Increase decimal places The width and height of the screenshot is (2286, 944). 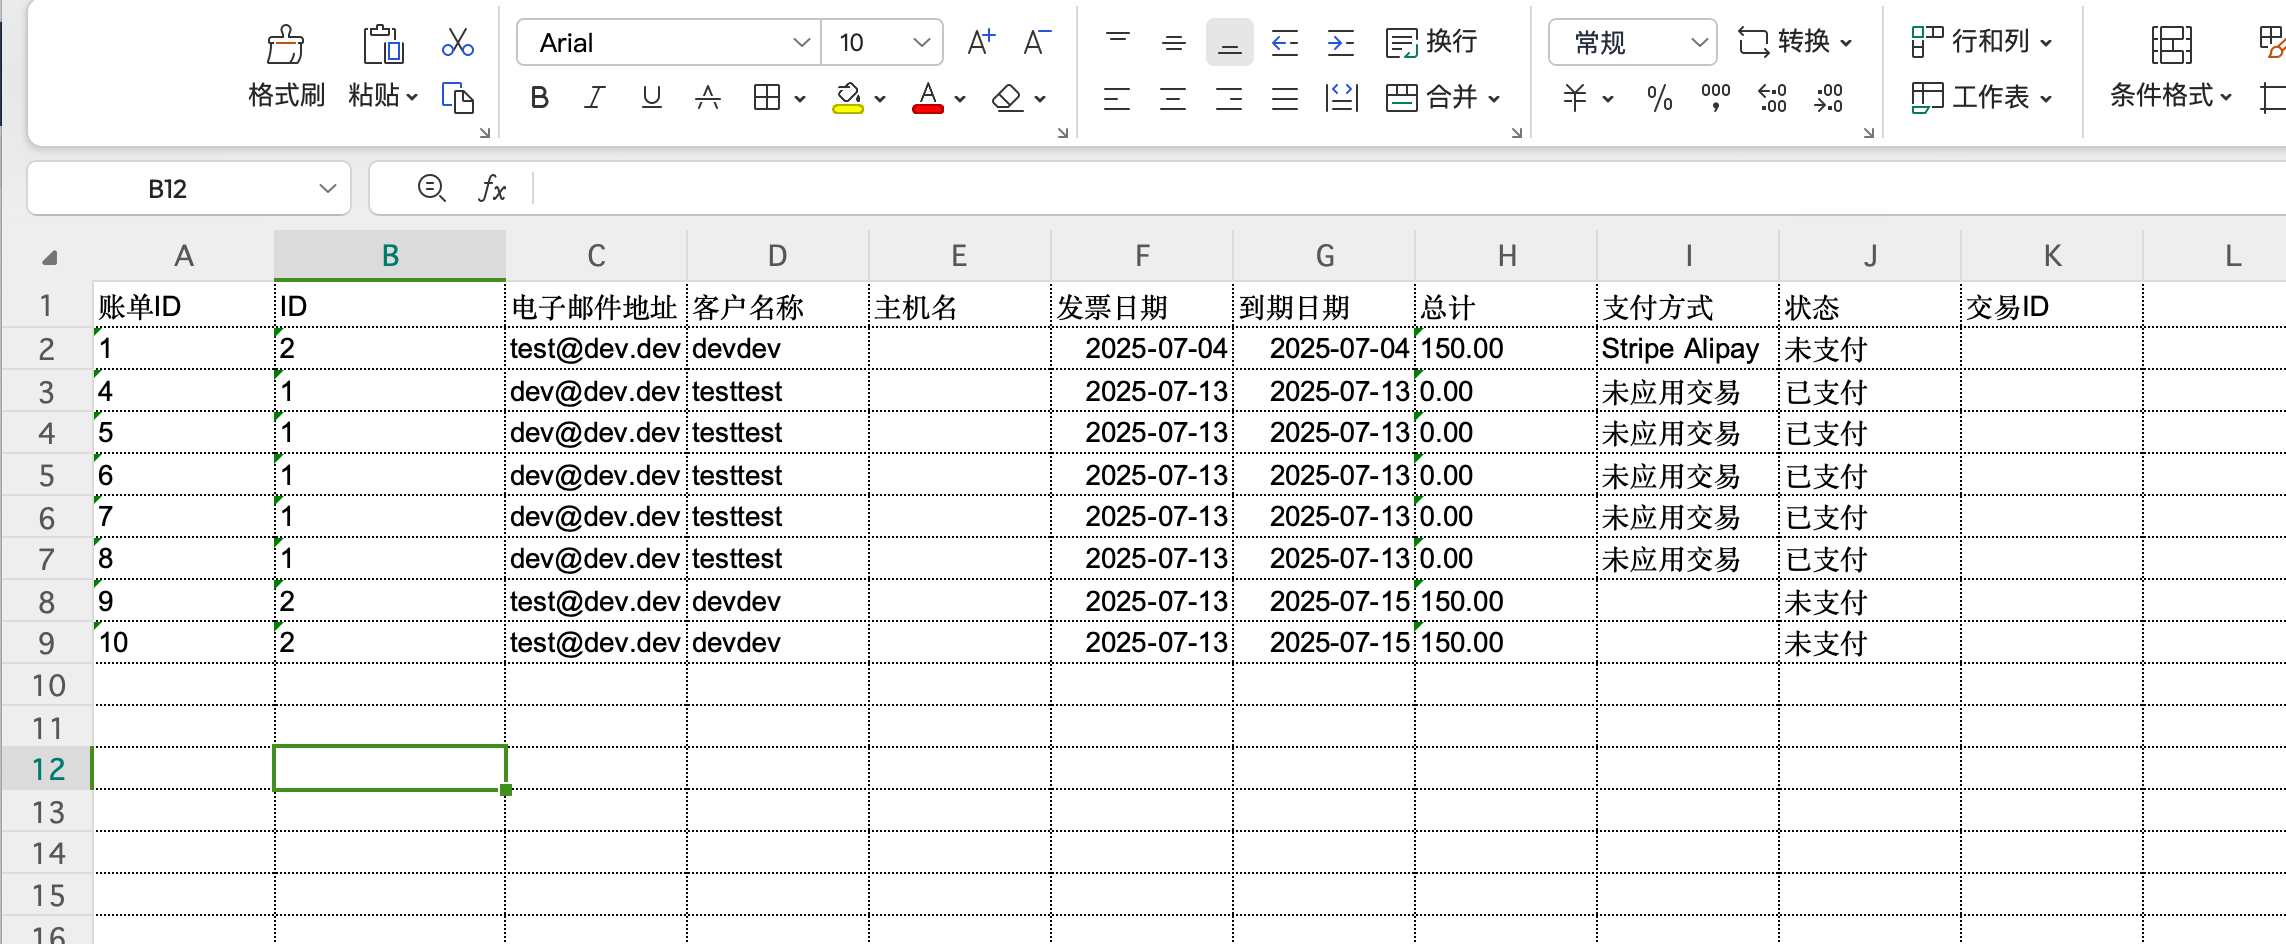pos(1771,98)
